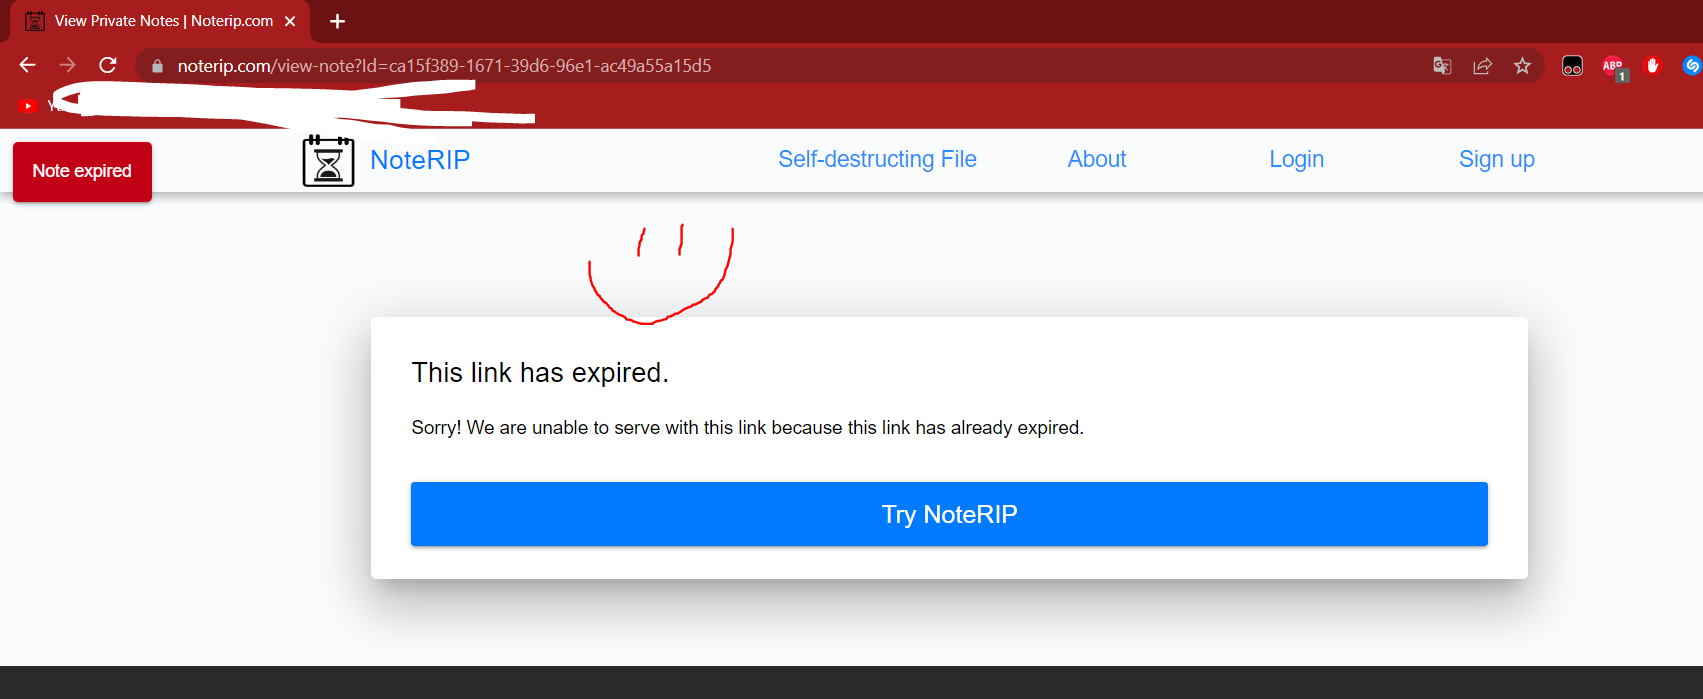
Task: Open the YouTube bookmark
Action: (x=28, y=106)
